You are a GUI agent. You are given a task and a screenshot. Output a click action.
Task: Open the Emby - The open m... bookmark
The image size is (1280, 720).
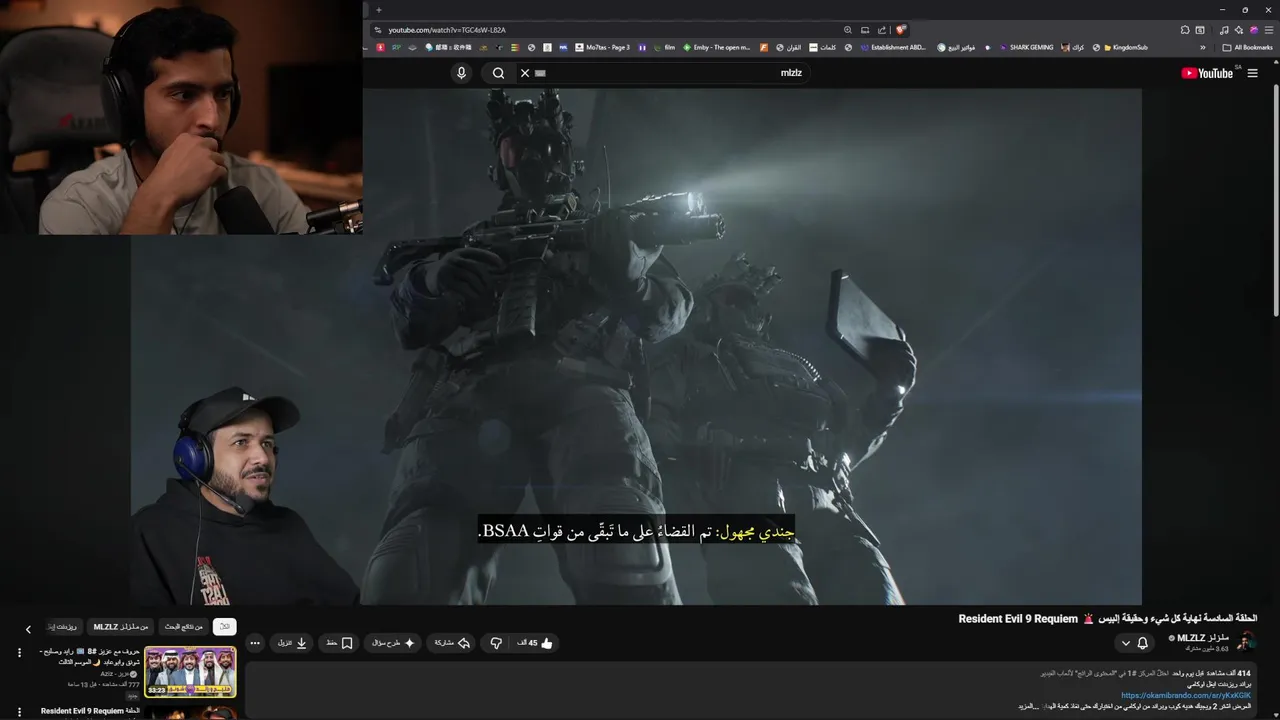717,47
